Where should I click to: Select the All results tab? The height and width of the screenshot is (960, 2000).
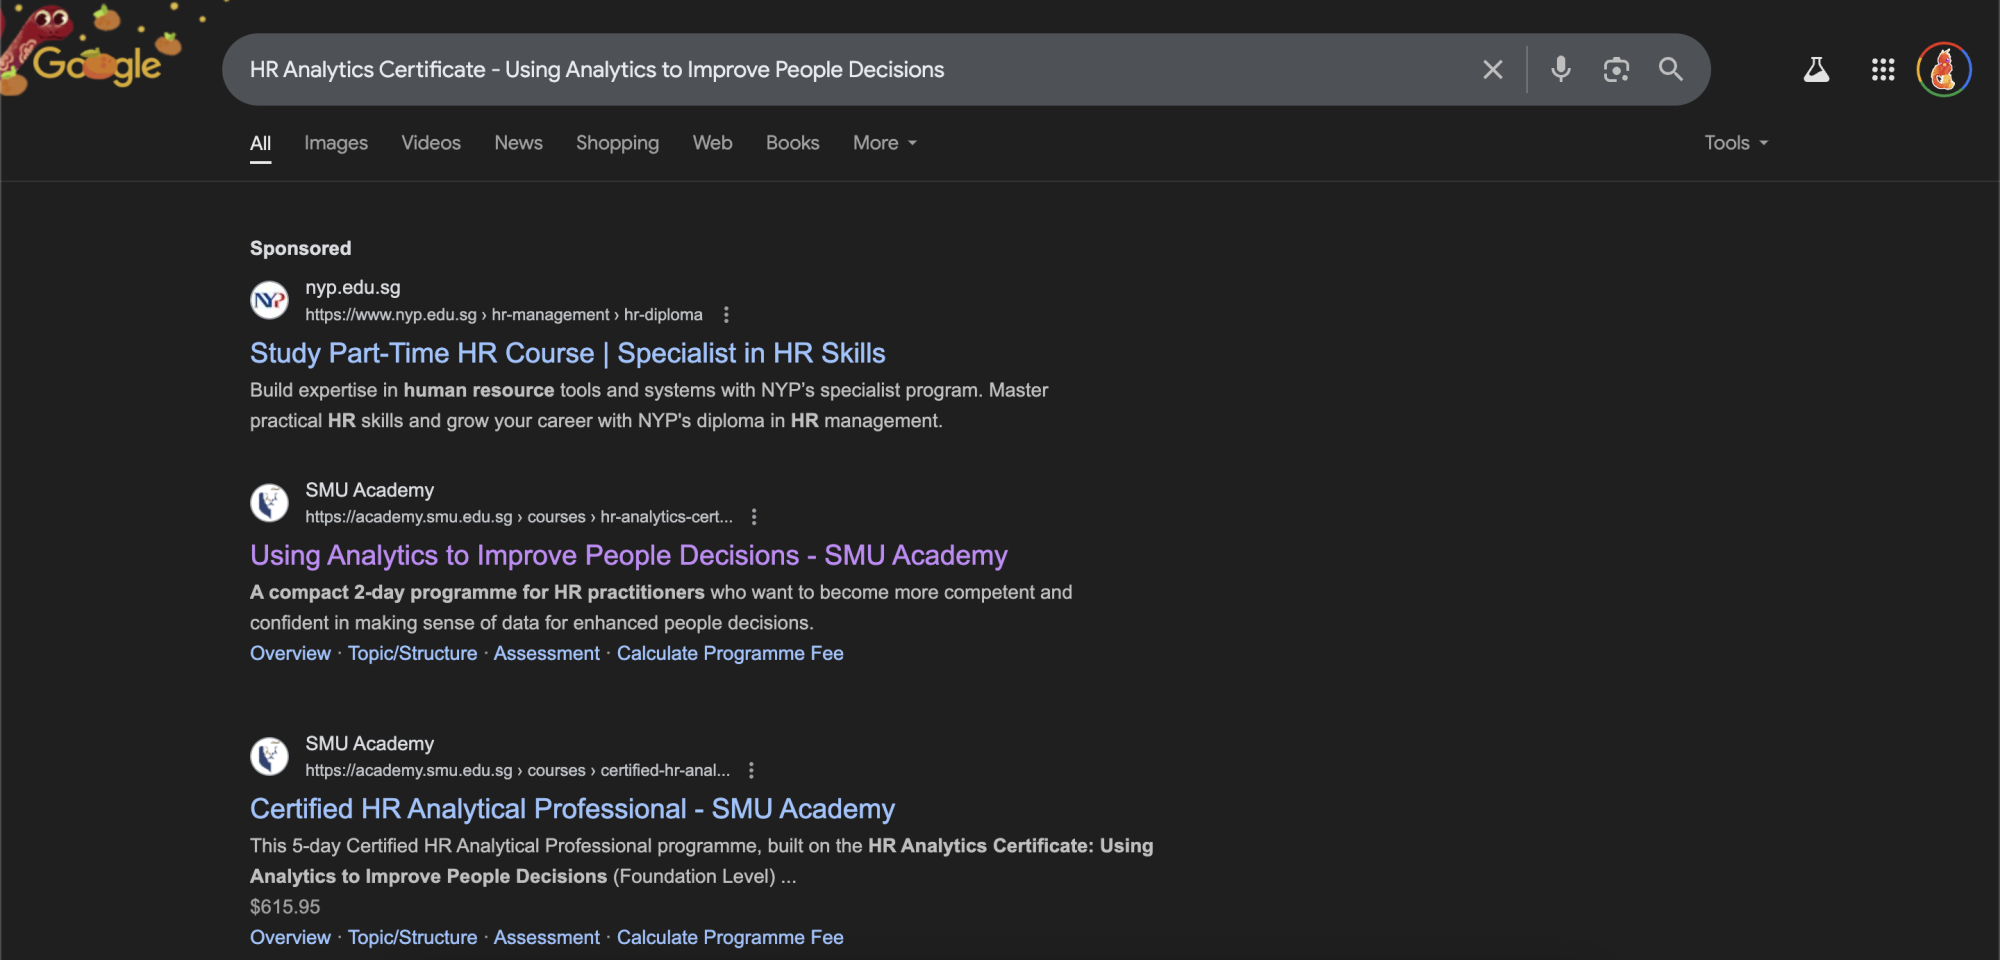click(260, 143)
